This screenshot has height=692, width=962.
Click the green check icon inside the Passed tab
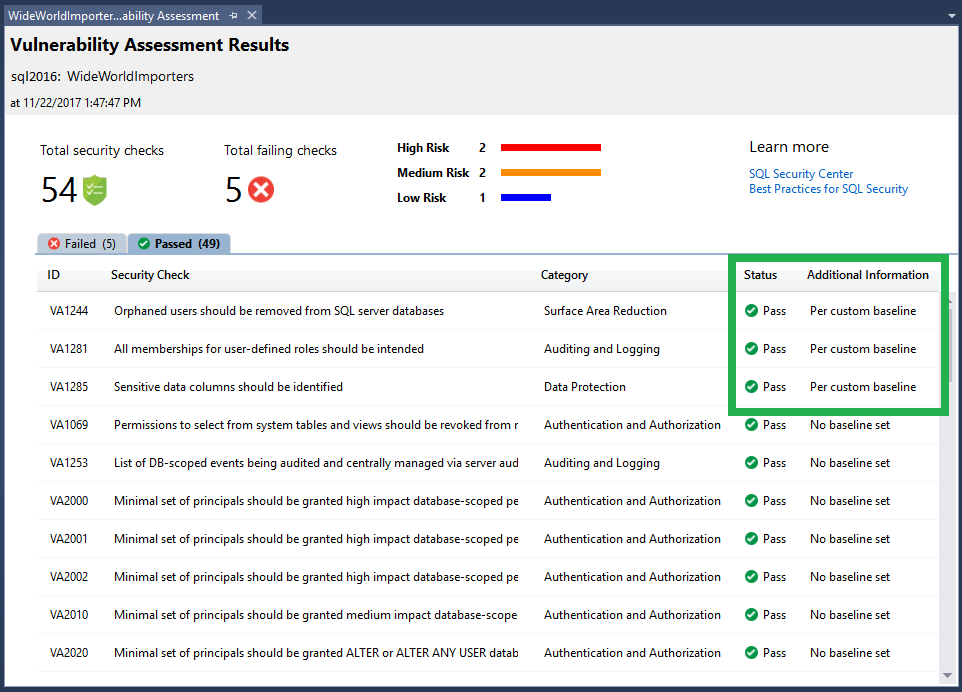pos(144,243)
